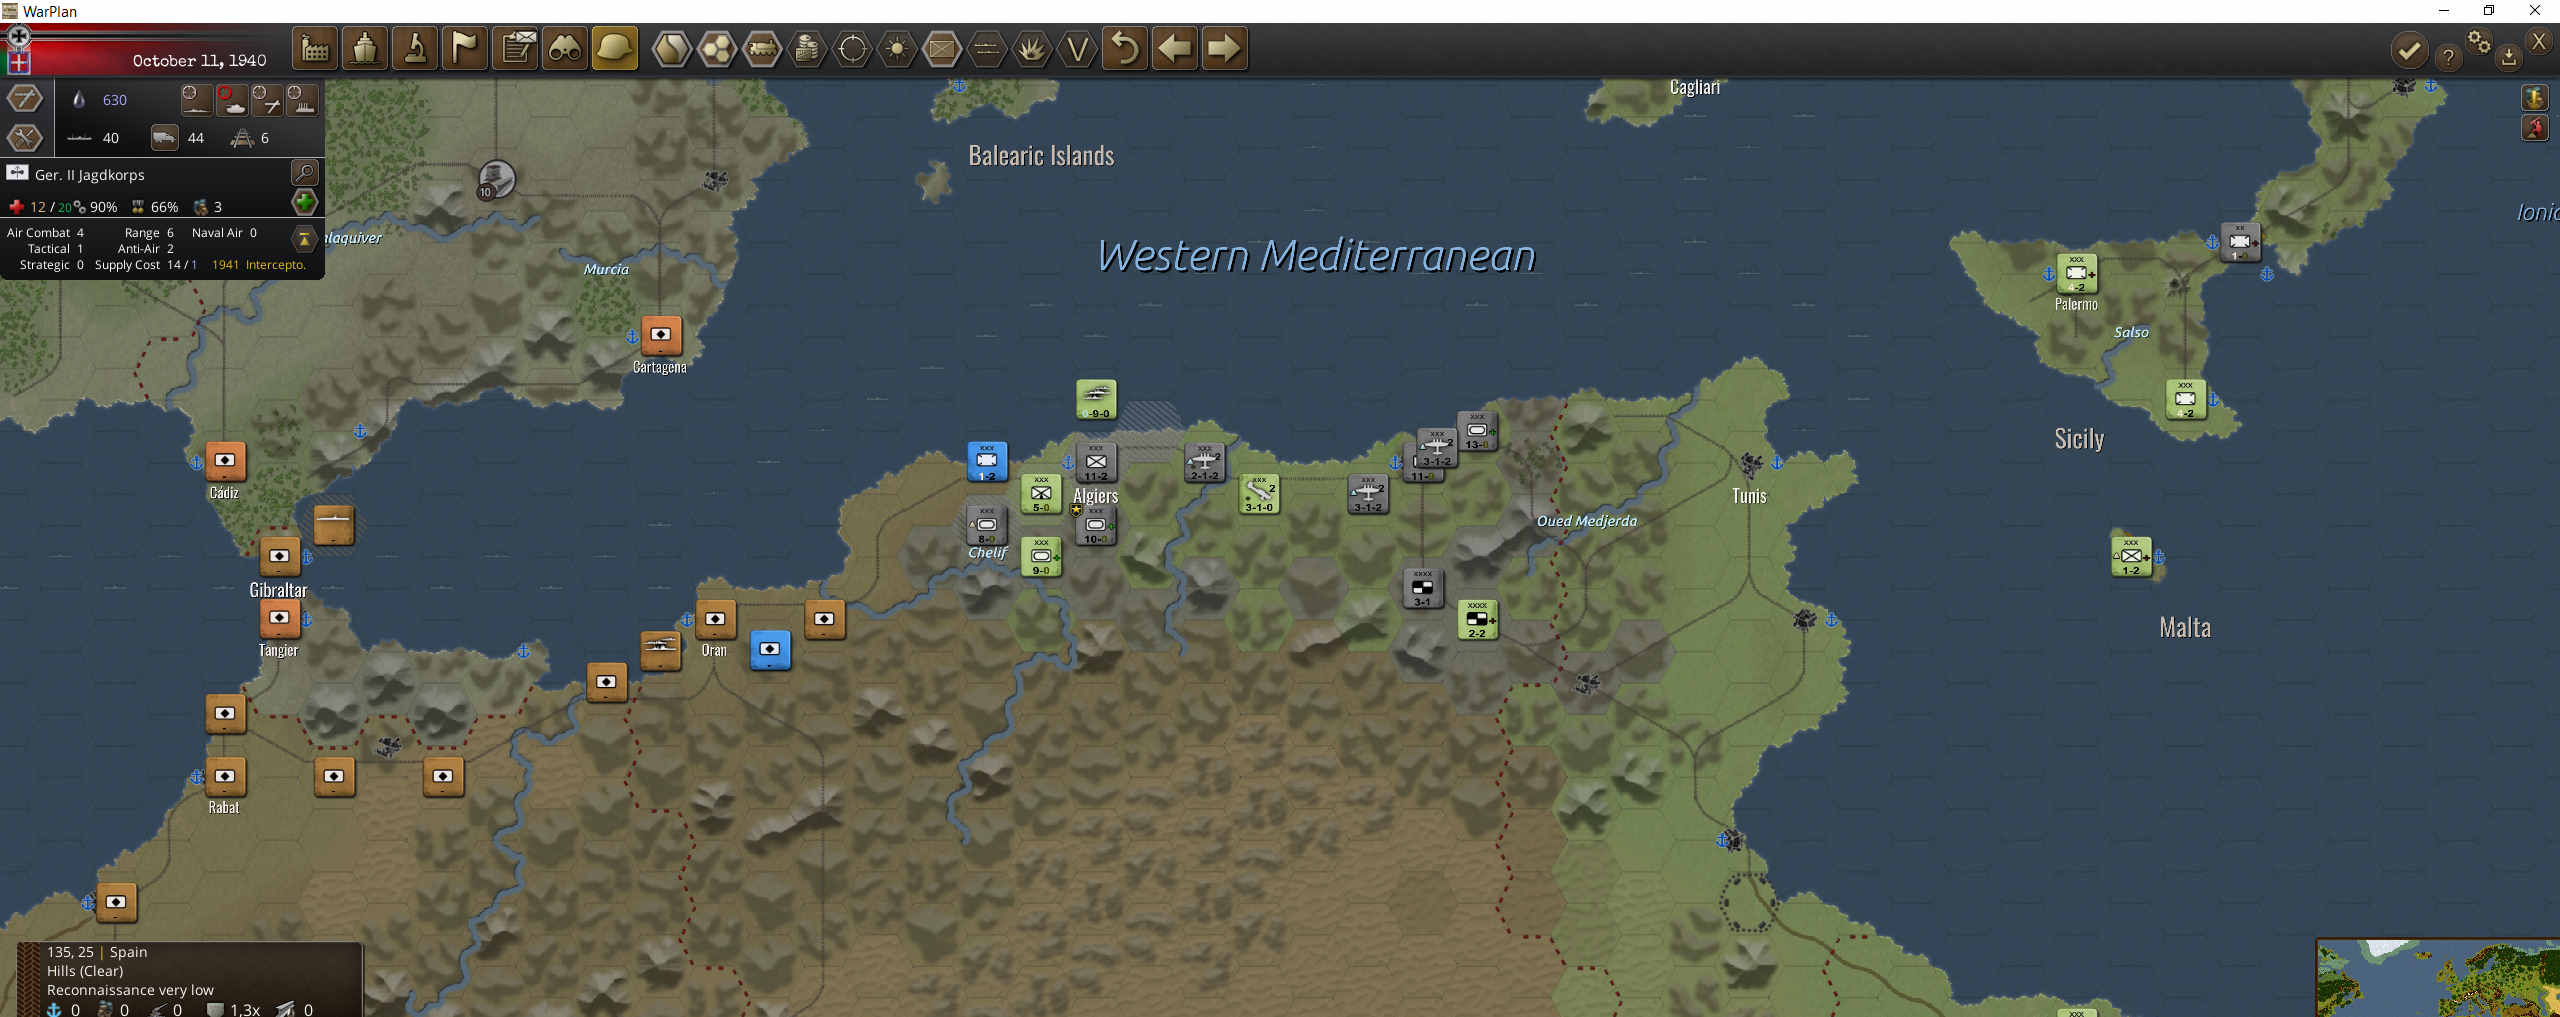
Task: Select the green 2-2 headquarters unit
Action: 1477,619
